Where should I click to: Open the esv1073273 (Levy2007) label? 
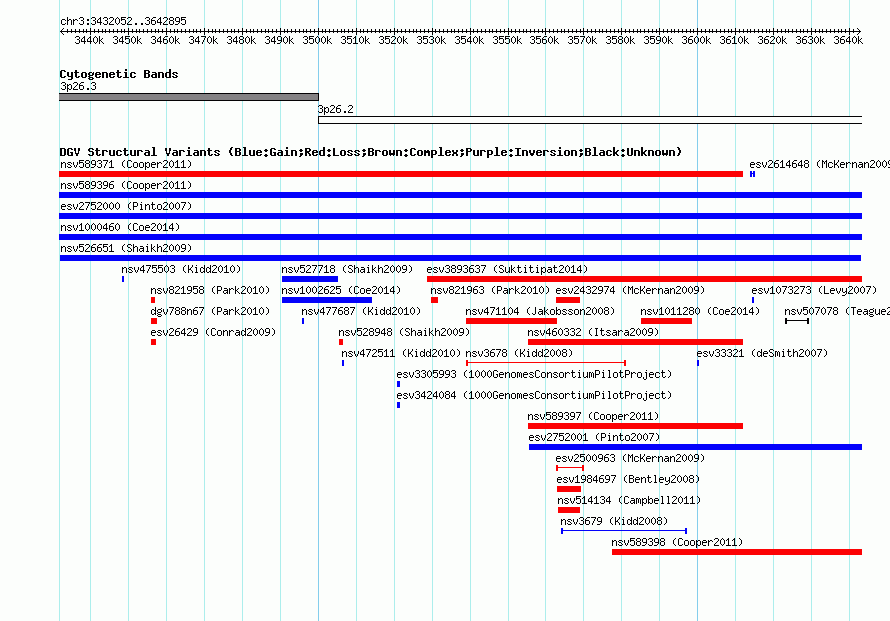pos(814,290)
